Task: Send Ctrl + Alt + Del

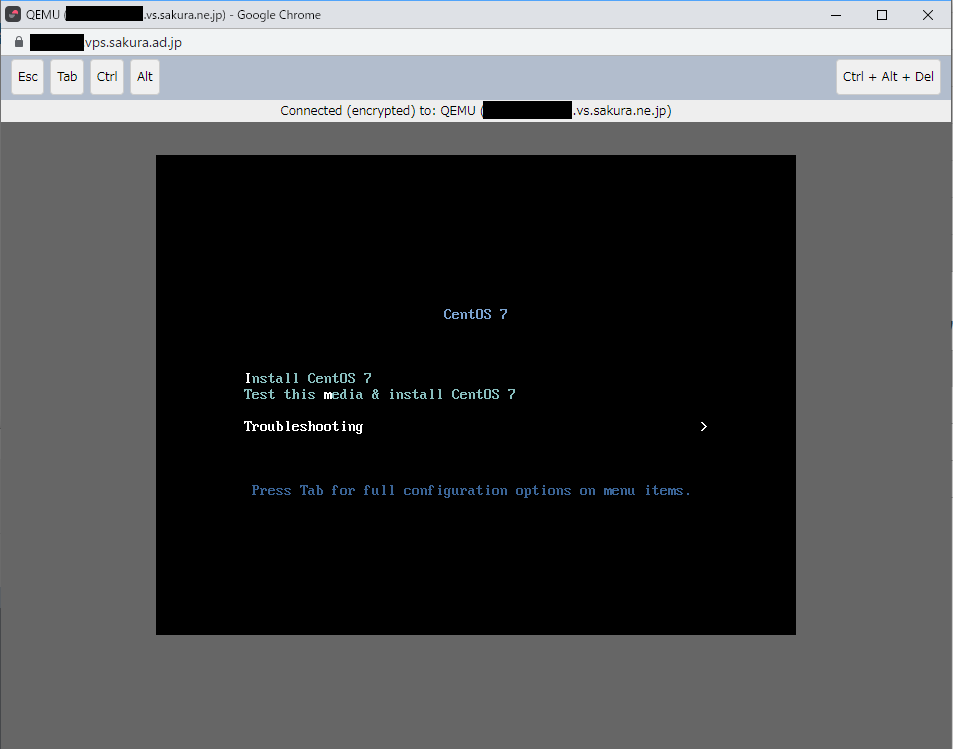Action: tap(888, 77)
